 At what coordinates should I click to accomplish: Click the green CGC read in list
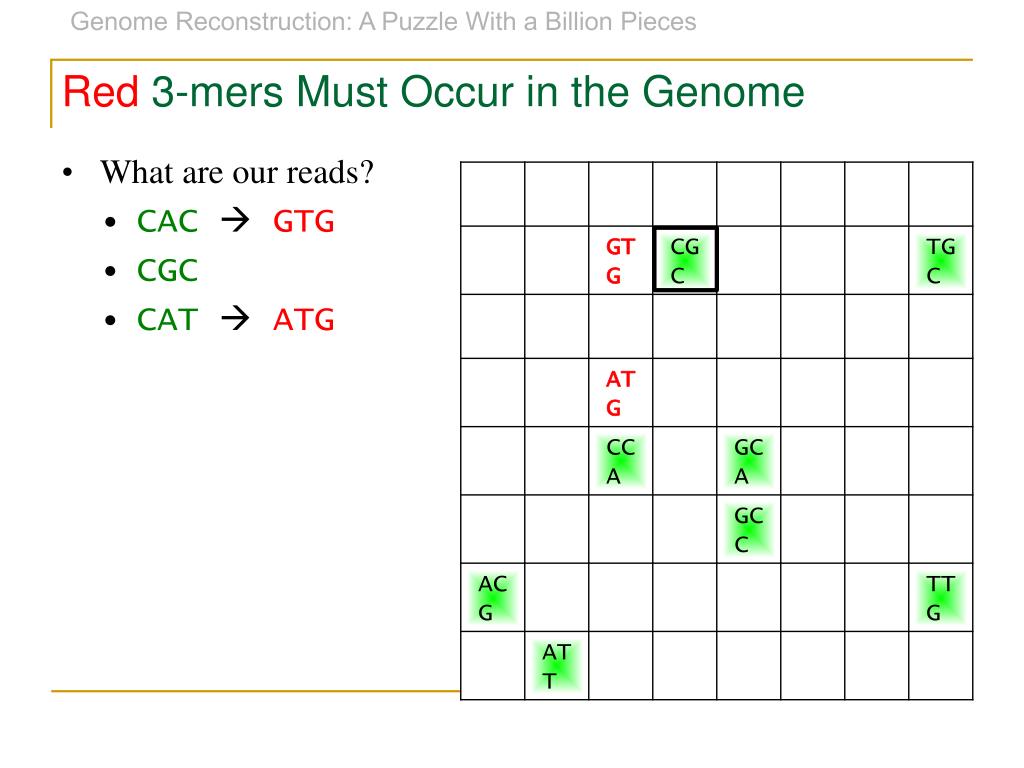(167, 270)
